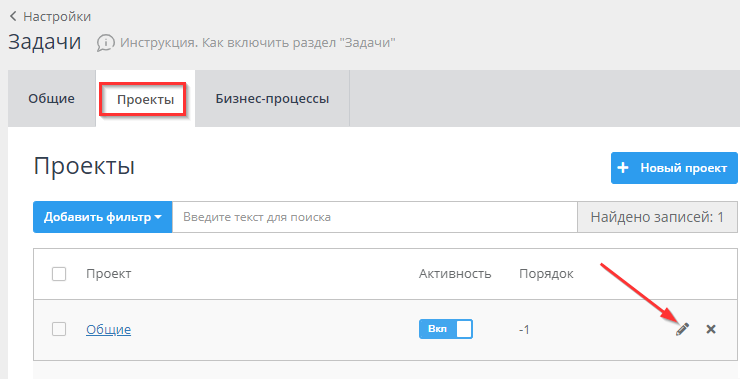This screenshot has width=740, height=379.
Task: Delete the Общие project with X icon
Action: click(x=711, y=329)
